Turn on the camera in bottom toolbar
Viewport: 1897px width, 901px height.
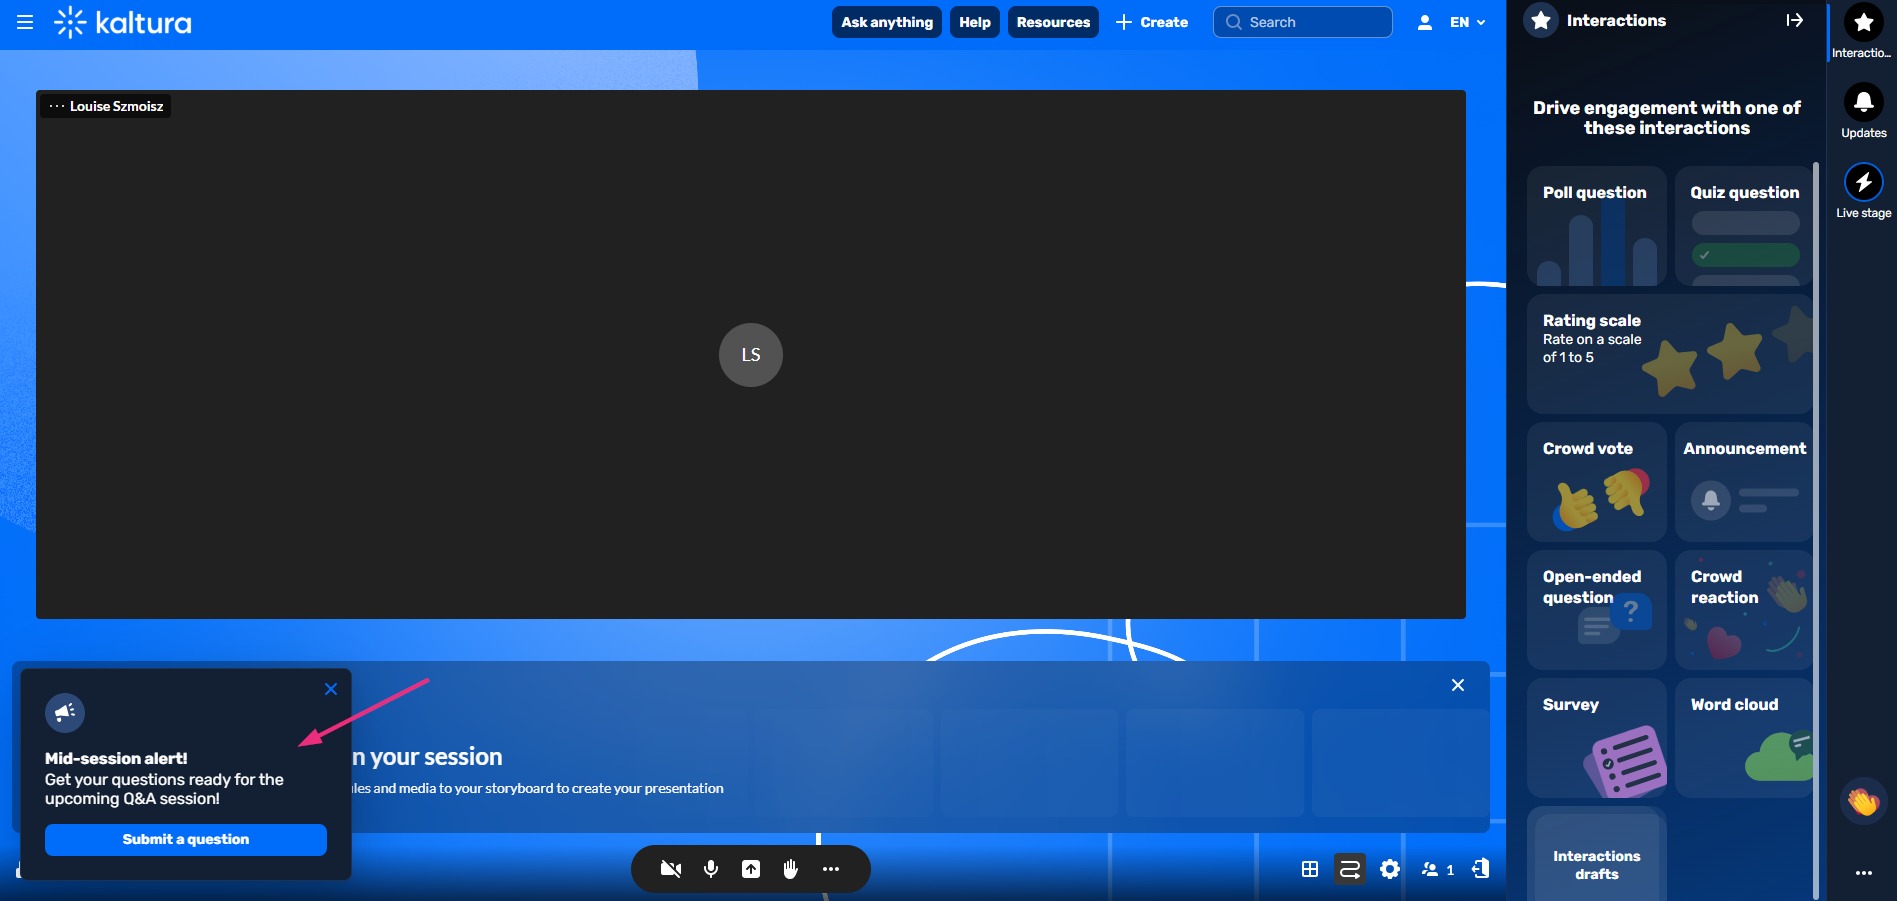[x=671, y=869]
